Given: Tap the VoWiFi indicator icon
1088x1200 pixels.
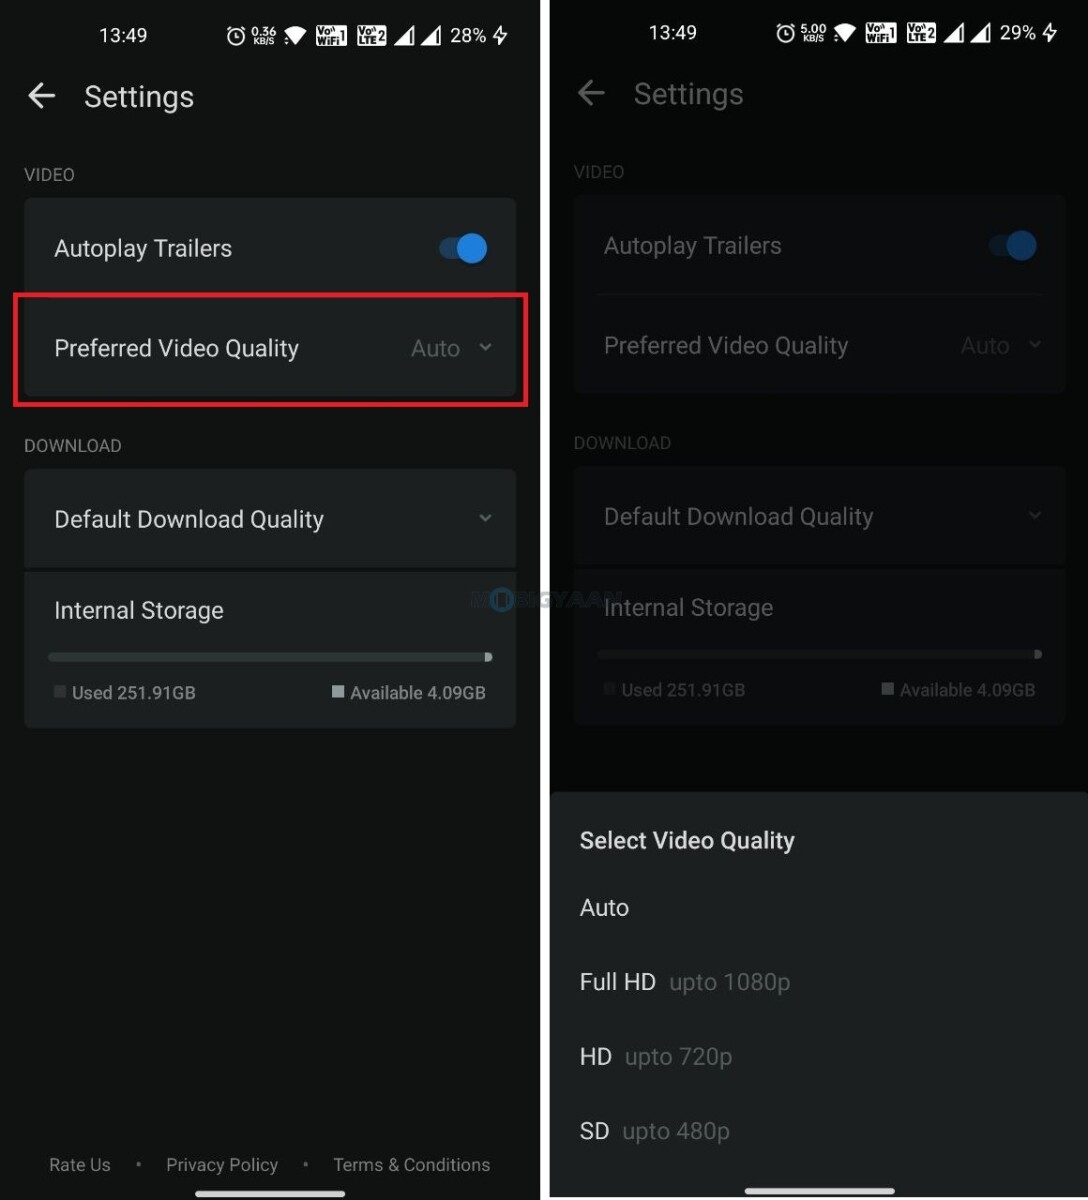Looking at the screenshot, I should [x=331, y=34].
